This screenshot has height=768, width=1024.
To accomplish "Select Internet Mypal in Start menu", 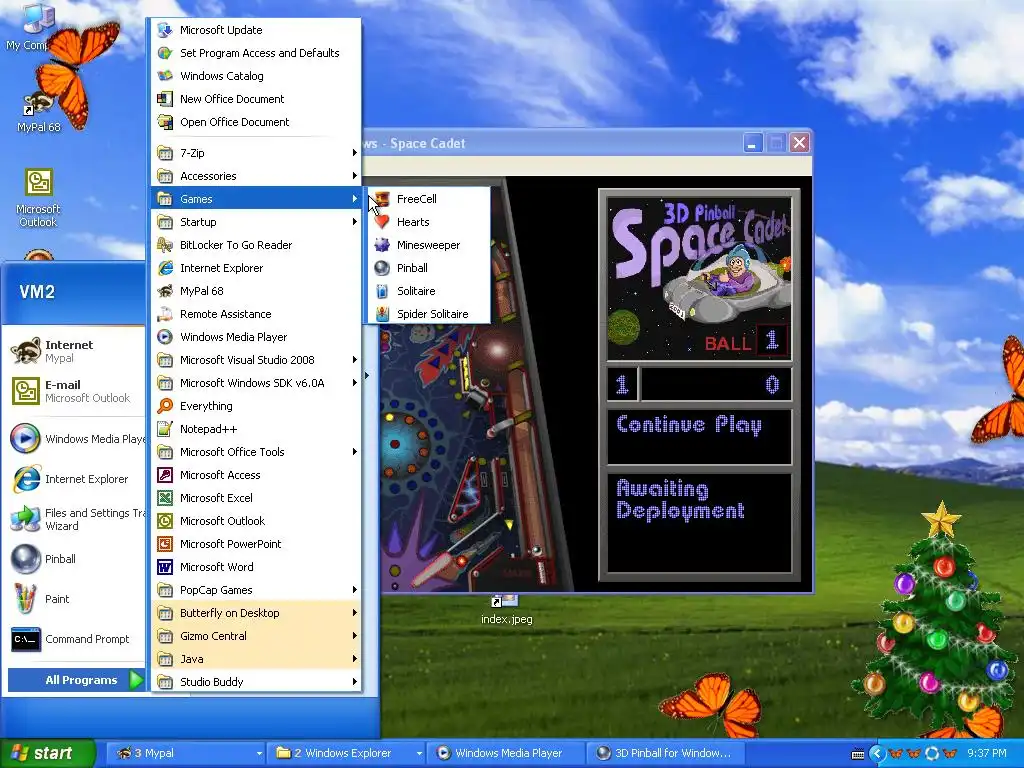I will [x=74, y=351].
